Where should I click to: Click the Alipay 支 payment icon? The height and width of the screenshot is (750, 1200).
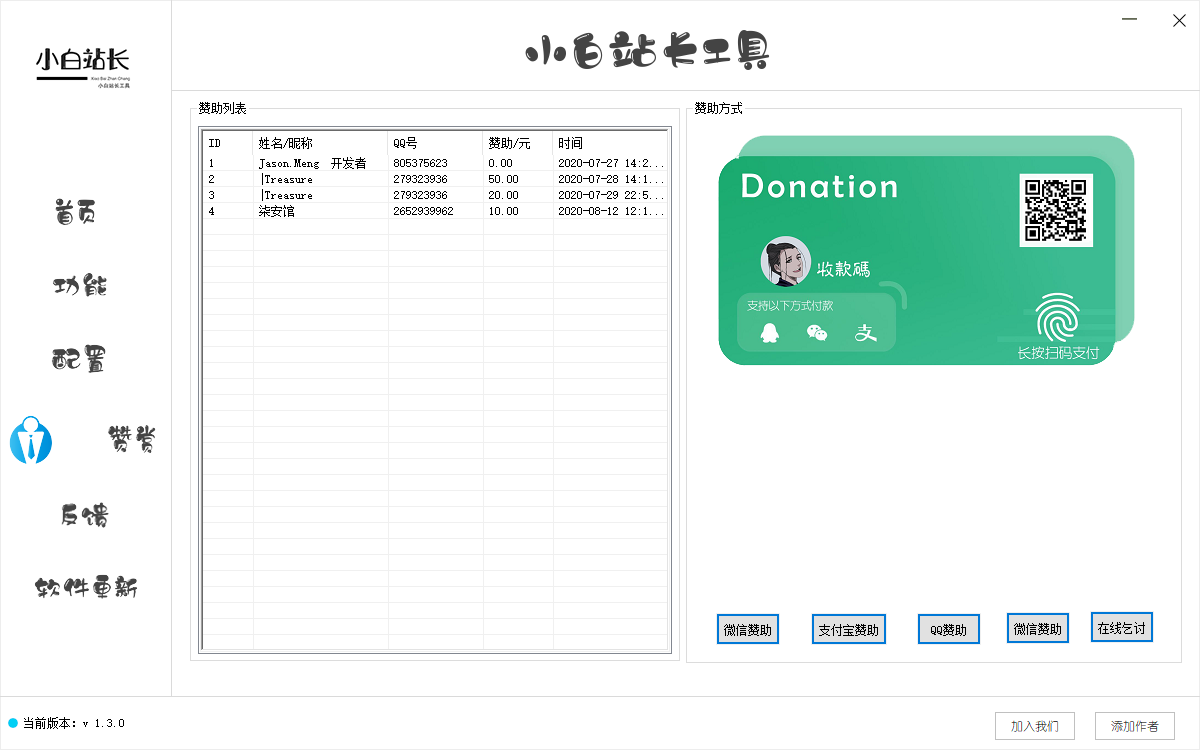click(x=865, y=333)
